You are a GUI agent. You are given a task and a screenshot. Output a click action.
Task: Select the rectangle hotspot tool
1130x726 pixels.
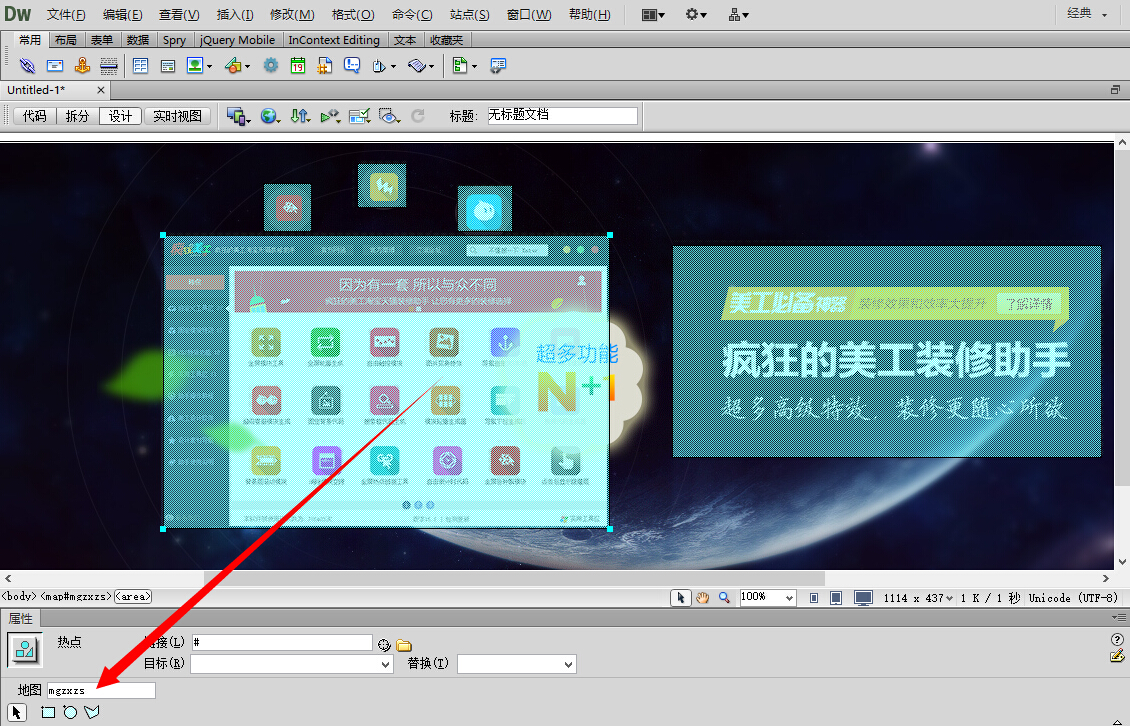(48, 712)
